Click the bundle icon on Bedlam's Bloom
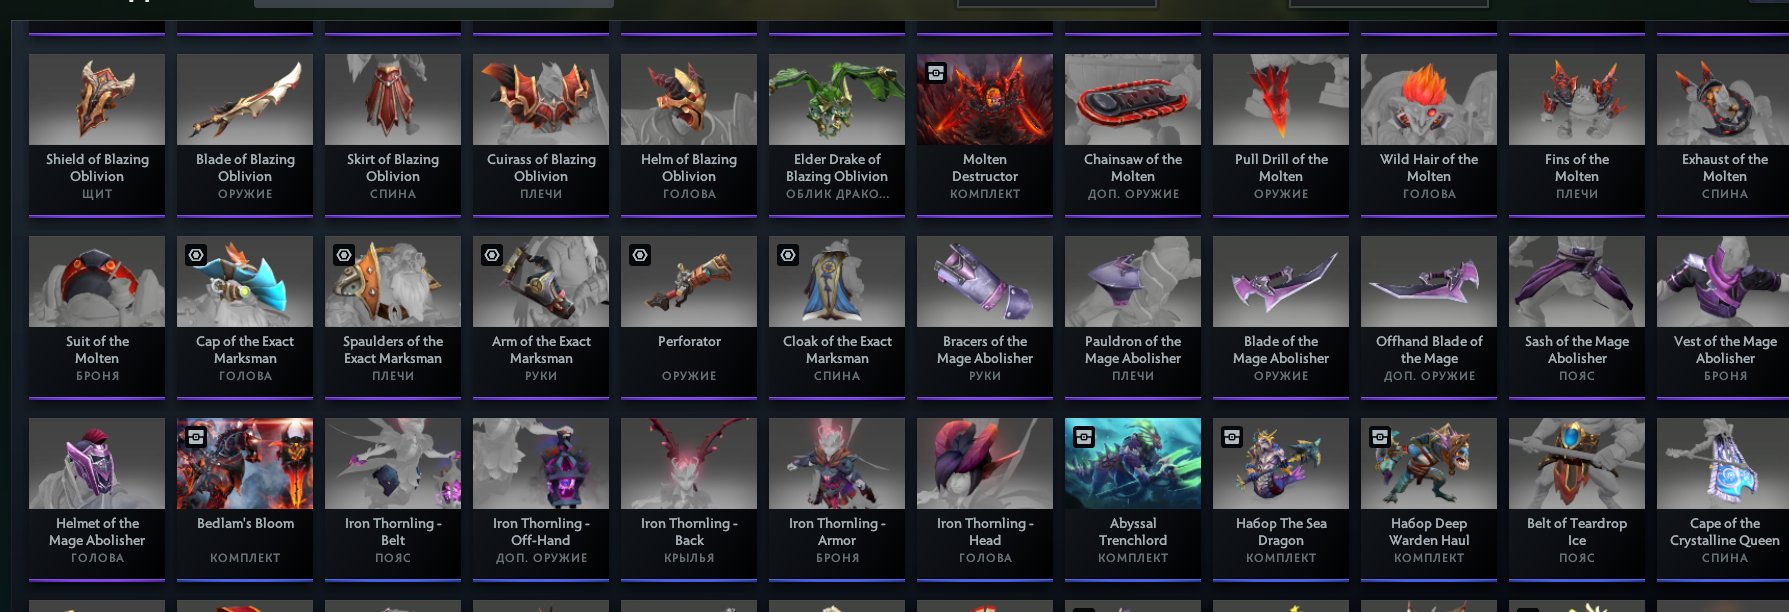The height and width of the screenshot is (612, 1789). (x=196, y=437)
